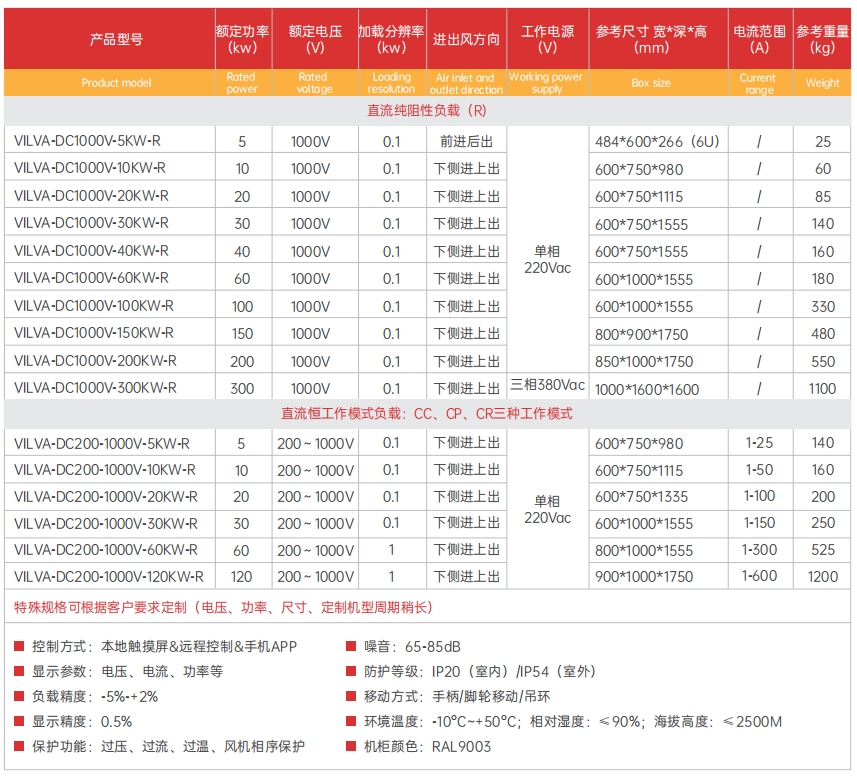The image size is (857, 776).
Task: Click the red bullet beside 防护等级
Action: [x=351, y=672]
